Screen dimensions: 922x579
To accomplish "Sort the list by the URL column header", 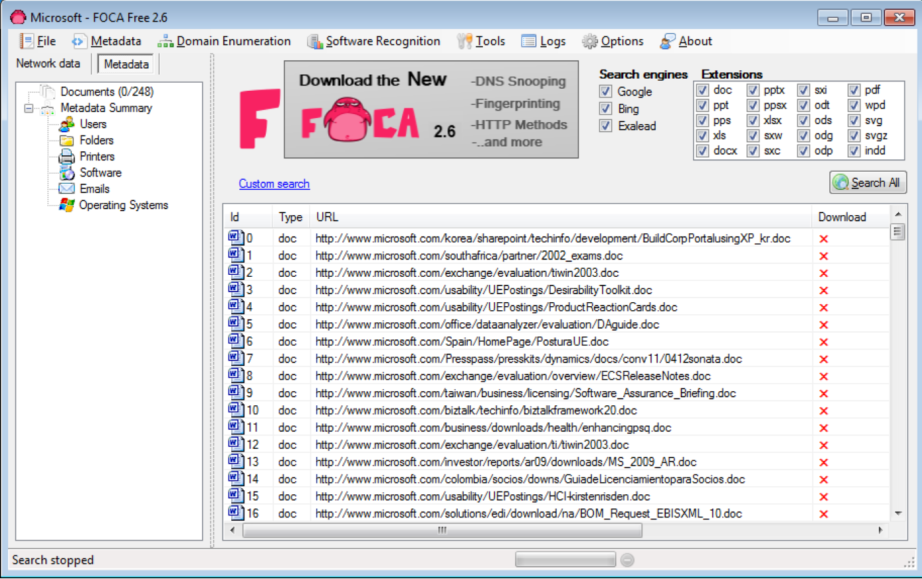I will point(561,217).
